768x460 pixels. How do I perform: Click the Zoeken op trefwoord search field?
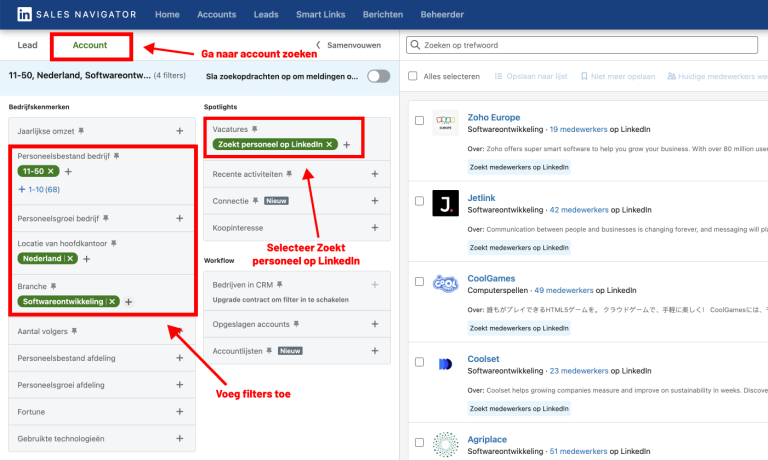click(x=582, y=45)
